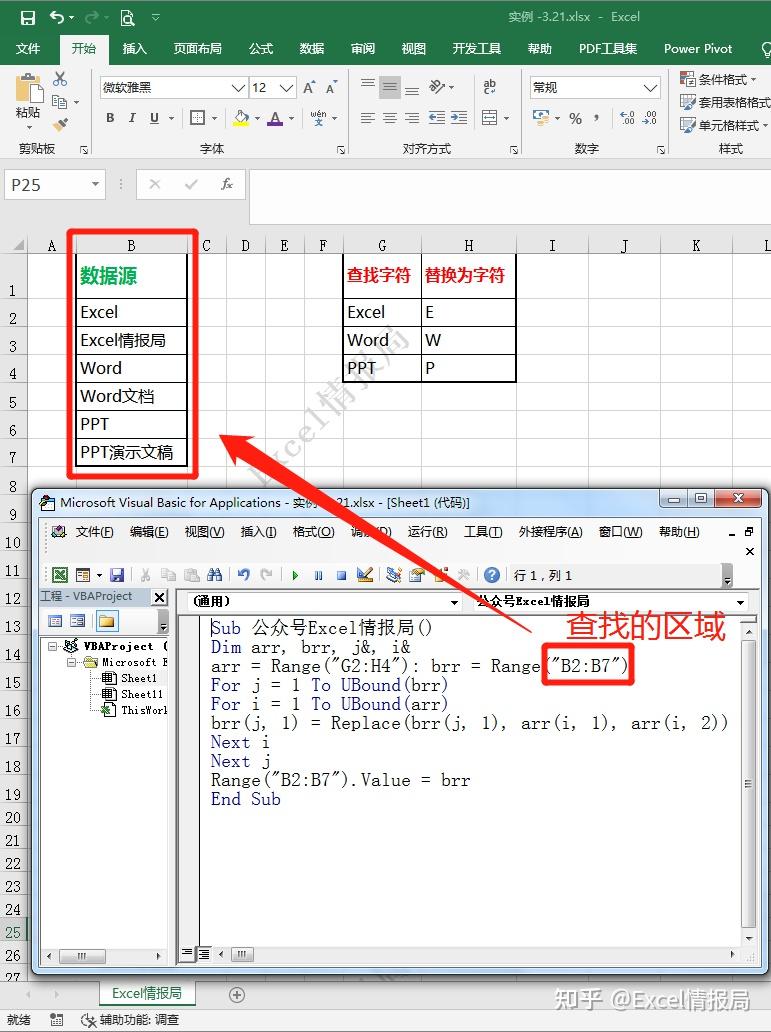The height and width of the screenshot is (1032, 771).
Task: Click the purple font color A button
Action: tap(275, 118)
